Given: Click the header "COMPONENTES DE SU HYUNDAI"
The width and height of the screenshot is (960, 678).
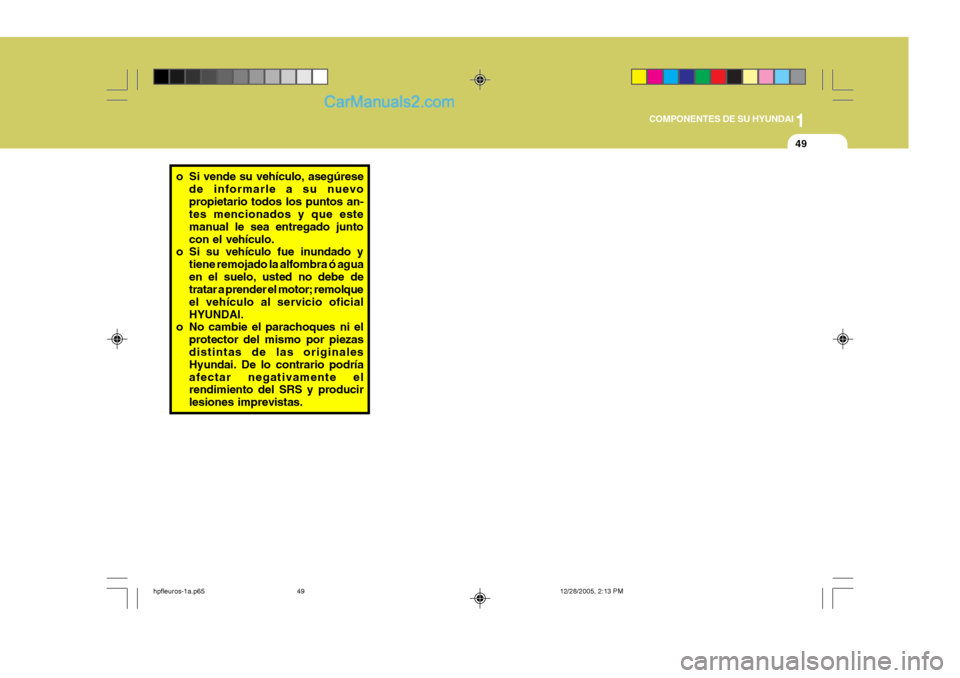Looking at the screenshot, I should coord(721,119).
